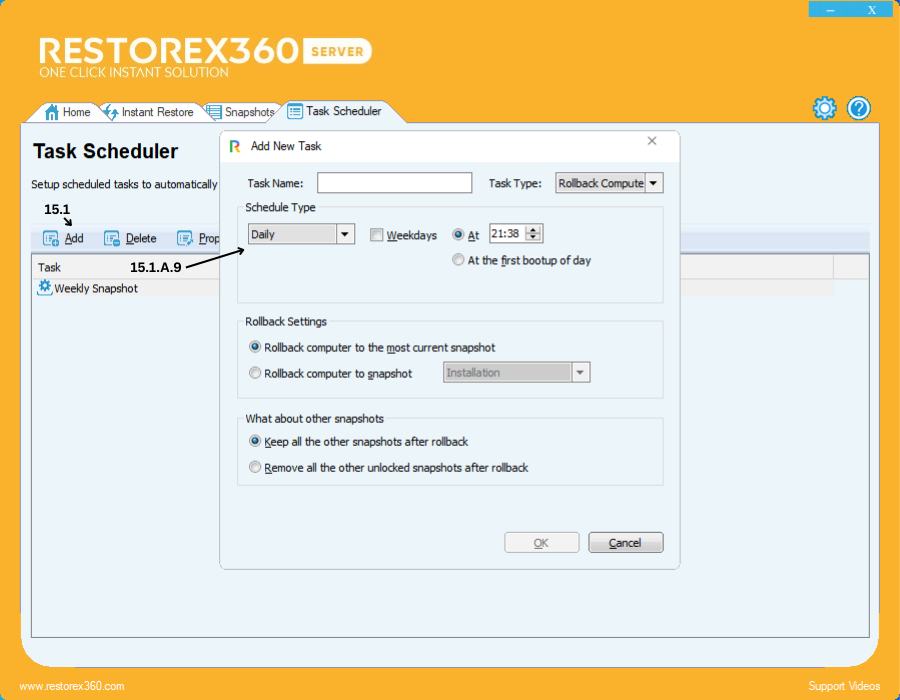Click the Instant Restore tab icon
Screen dimensions: 900x700
coord(111,112)
